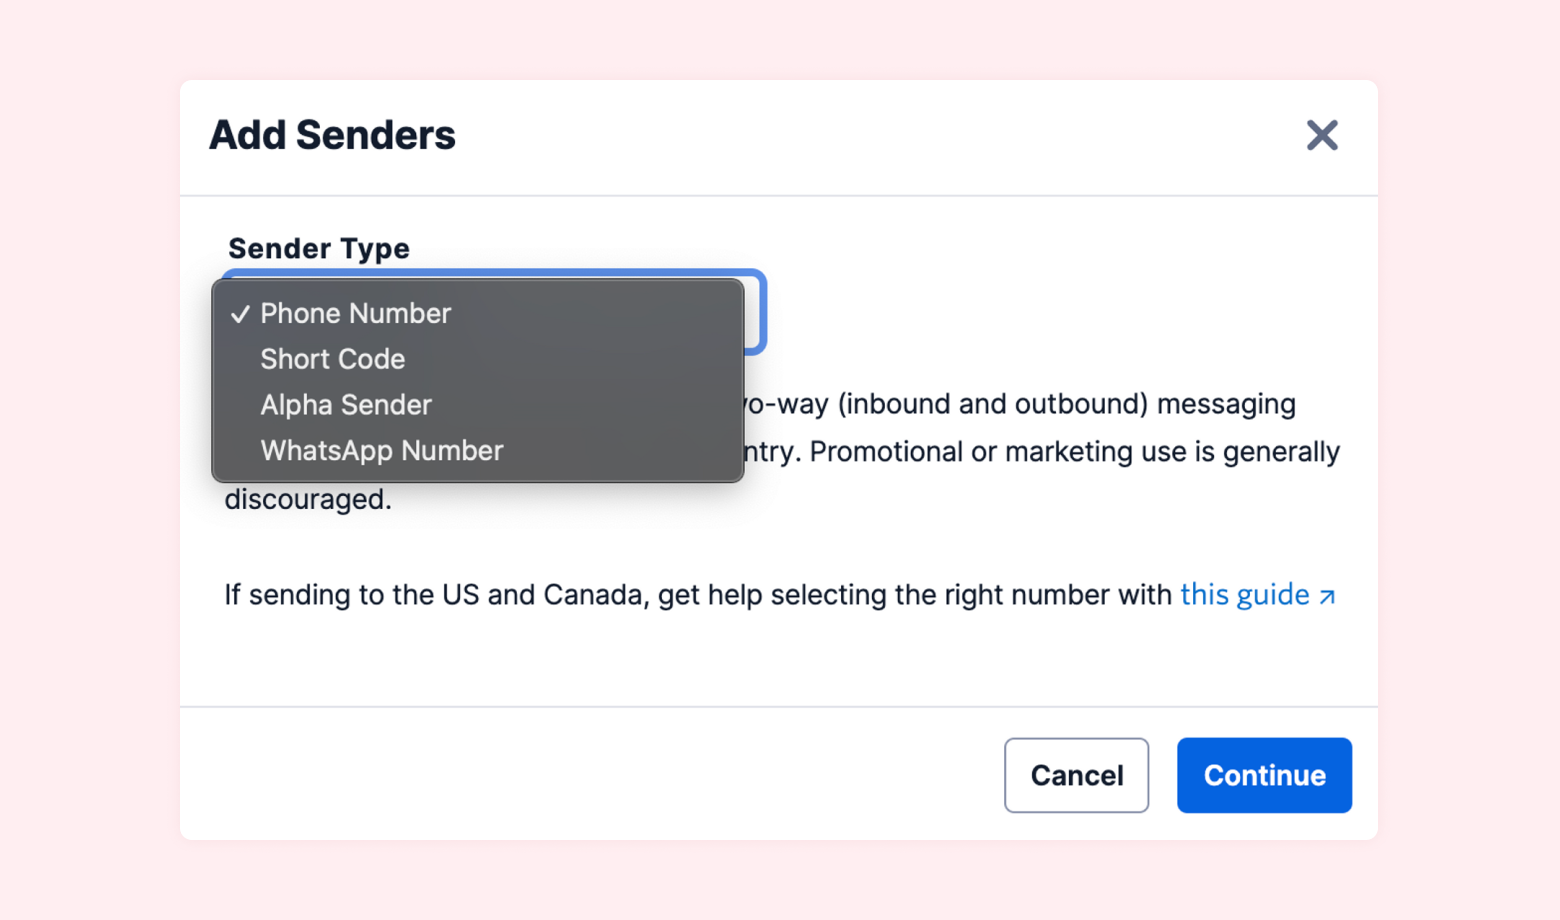The height and width of the screenshot is (920, 1560).
Task: Pick Alpha Sender as sender type
Action: pos(346,405)
